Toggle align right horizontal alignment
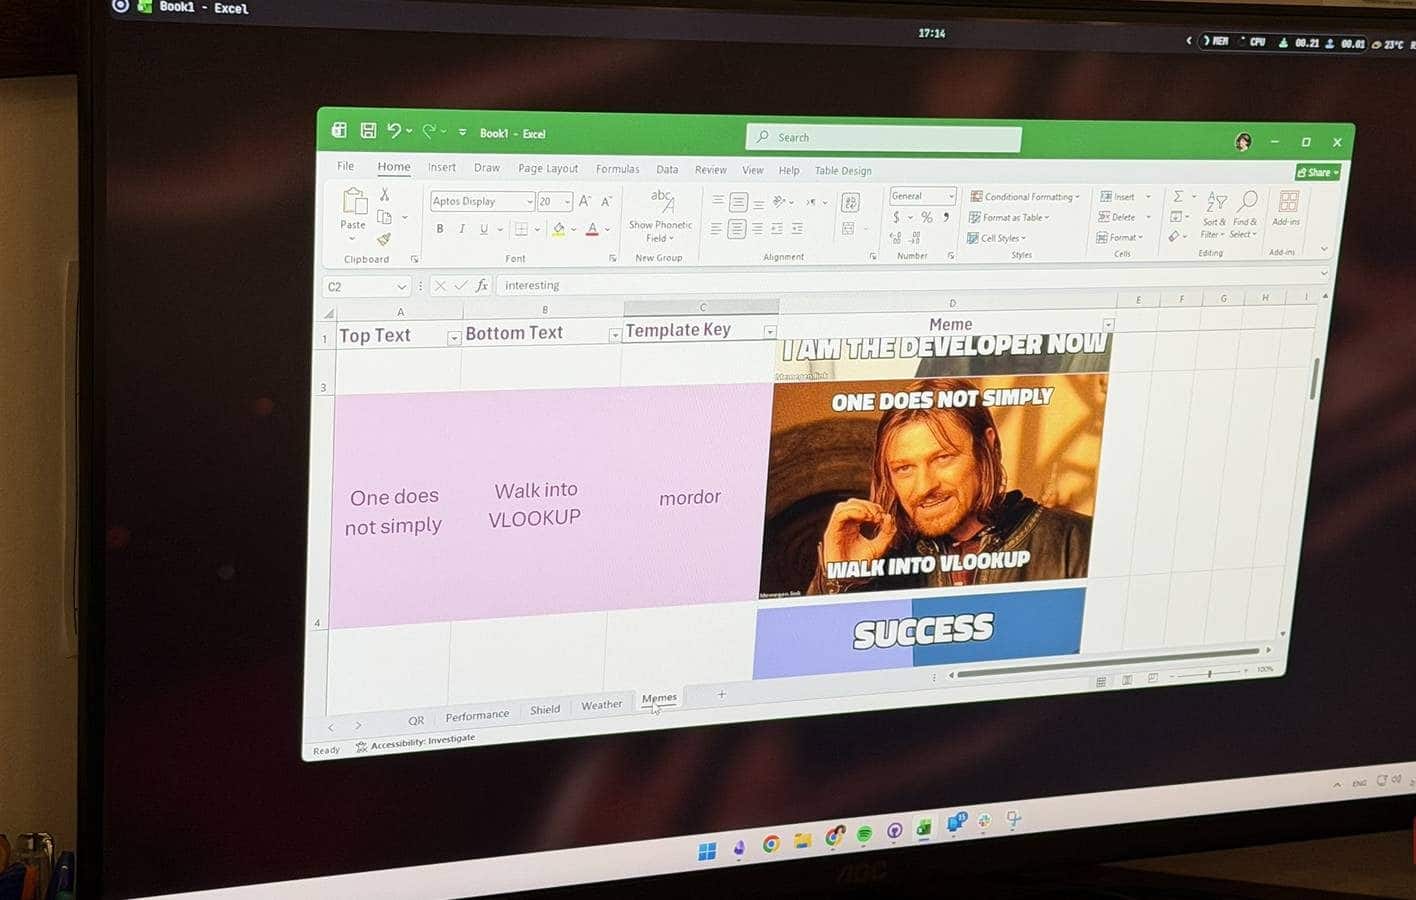Screen dimensions: 1416x900 coord(757,229)
